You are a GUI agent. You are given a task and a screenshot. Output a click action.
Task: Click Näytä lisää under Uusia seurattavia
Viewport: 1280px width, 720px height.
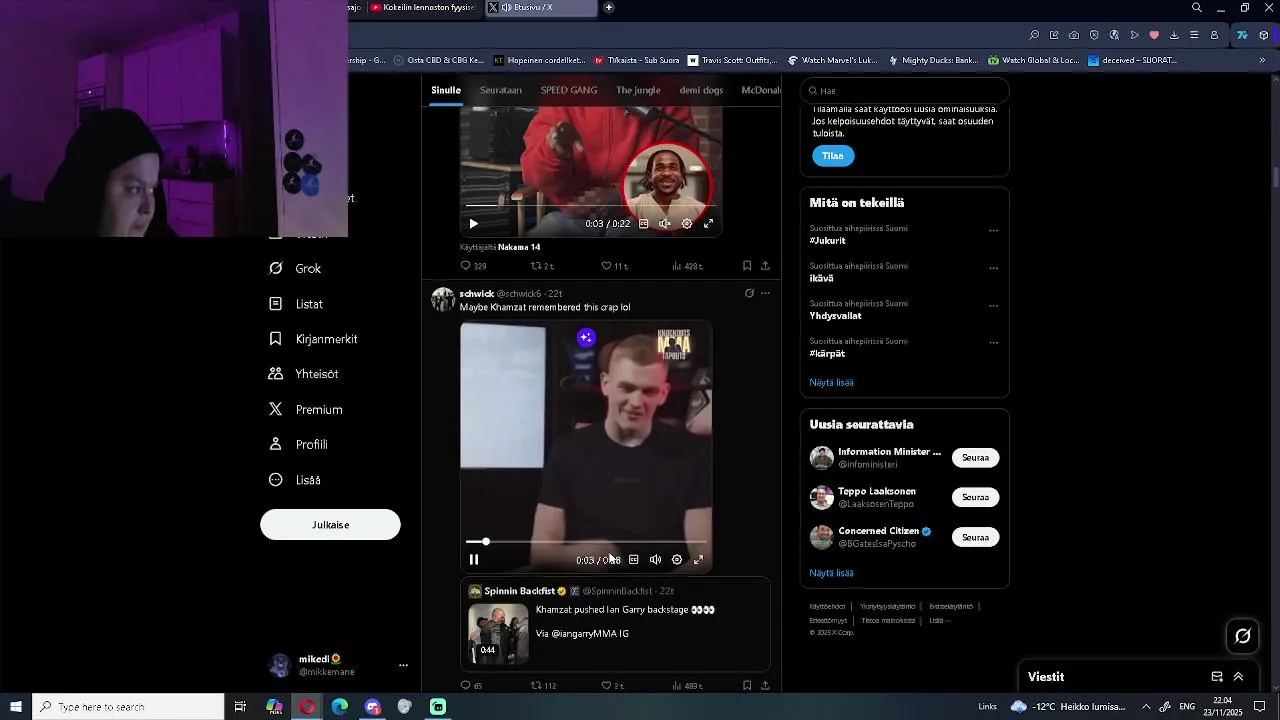pyautogui.click(x=831, y=573)
